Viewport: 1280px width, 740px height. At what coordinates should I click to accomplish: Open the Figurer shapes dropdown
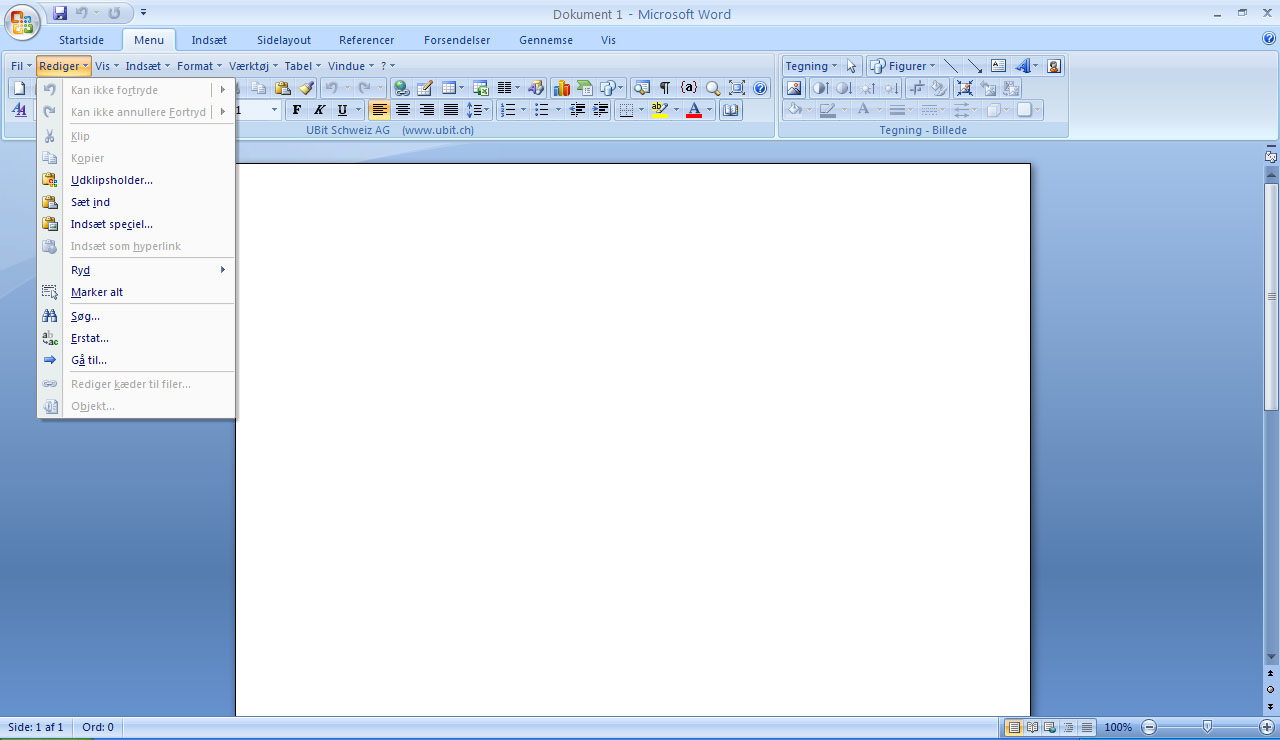902,66
